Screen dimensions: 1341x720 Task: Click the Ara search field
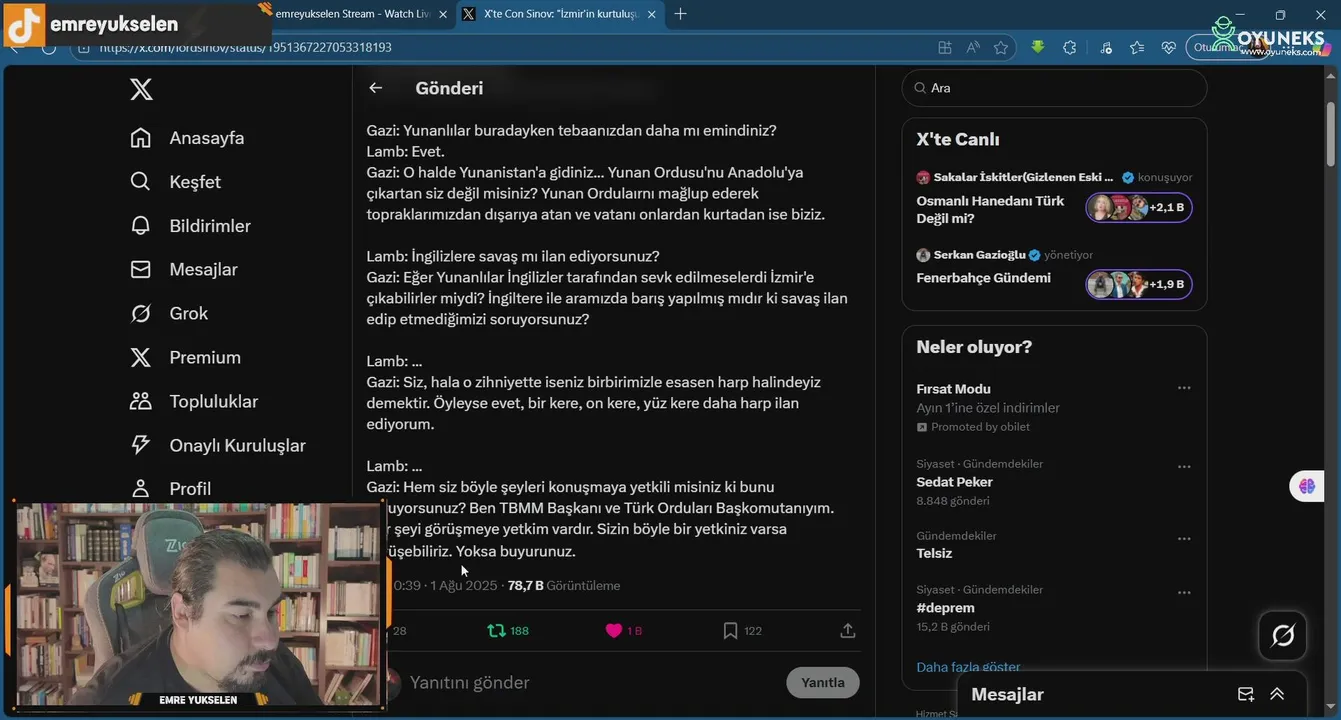(x=1054, y=88)
